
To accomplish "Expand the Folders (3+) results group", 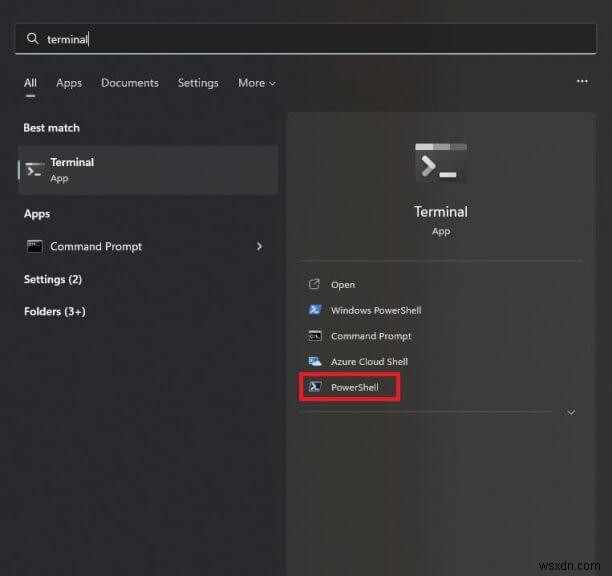I will point(55,311).
